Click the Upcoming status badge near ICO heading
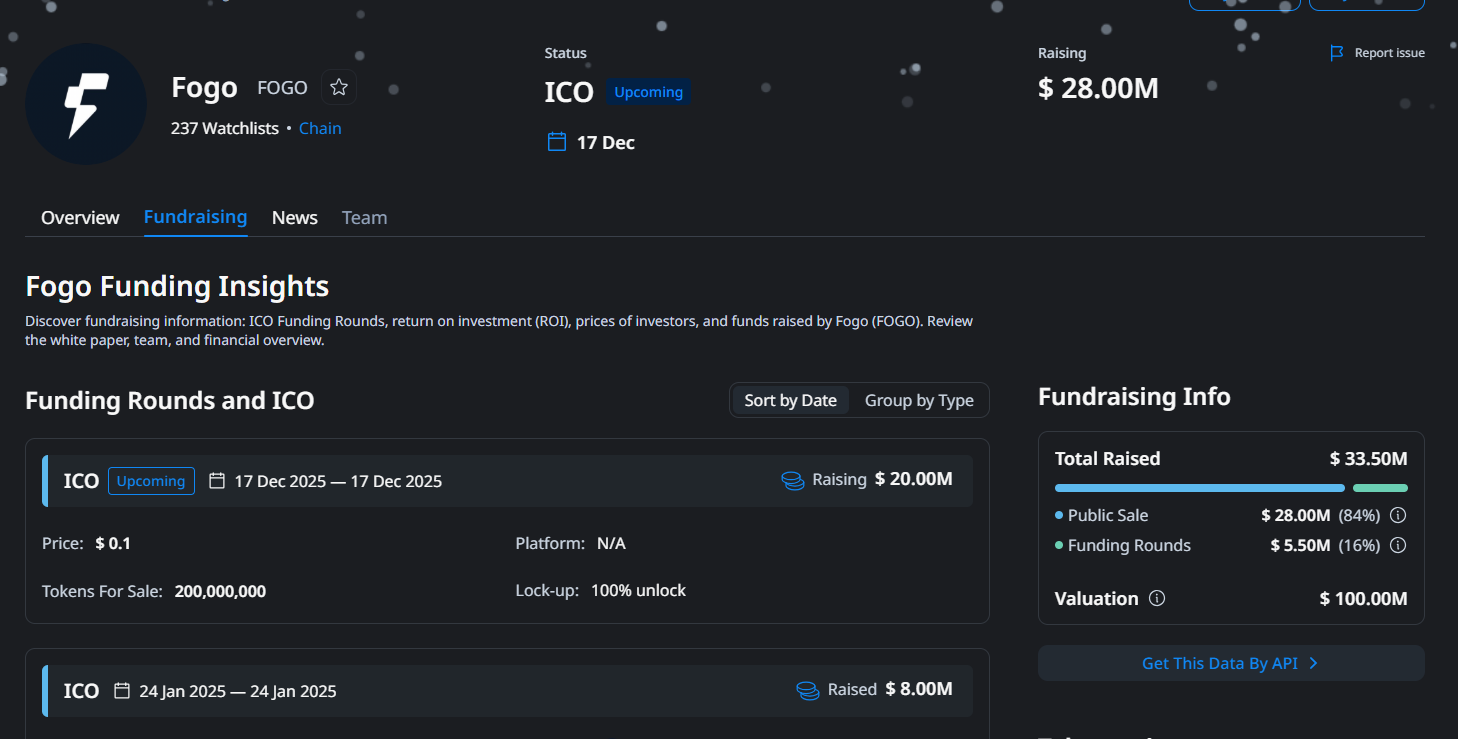The height and width of the screenshot is (739, 1458). (648, 92)
